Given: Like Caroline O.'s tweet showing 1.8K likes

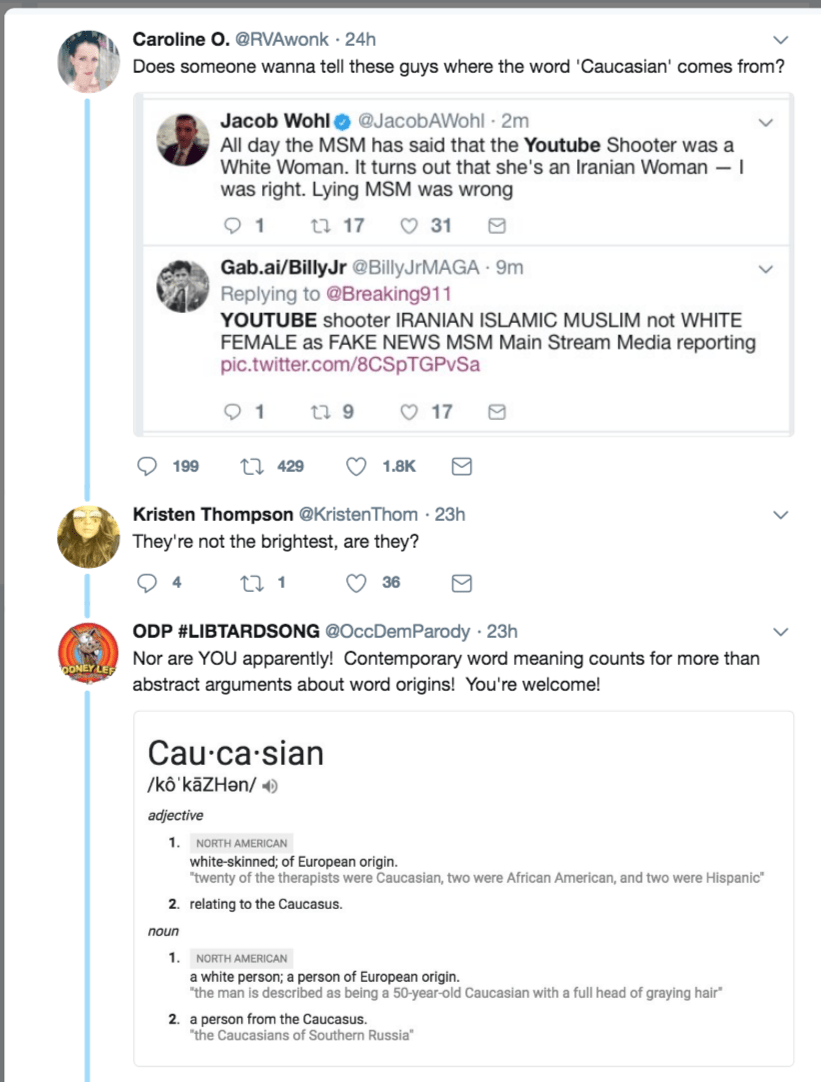Looking at the screenshot, I should pyautogui.click(x=355, y=465).
